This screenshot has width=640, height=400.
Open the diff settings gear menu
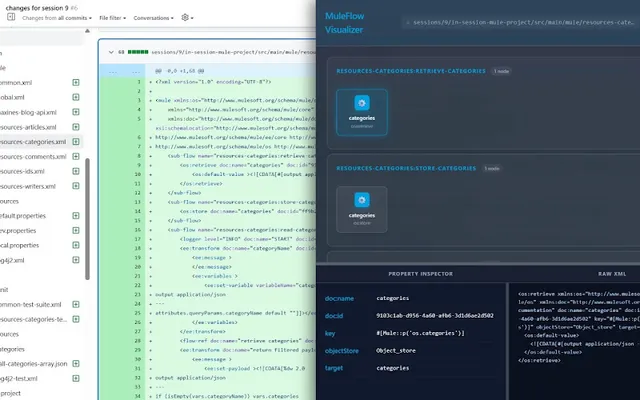tap(187, 18)
